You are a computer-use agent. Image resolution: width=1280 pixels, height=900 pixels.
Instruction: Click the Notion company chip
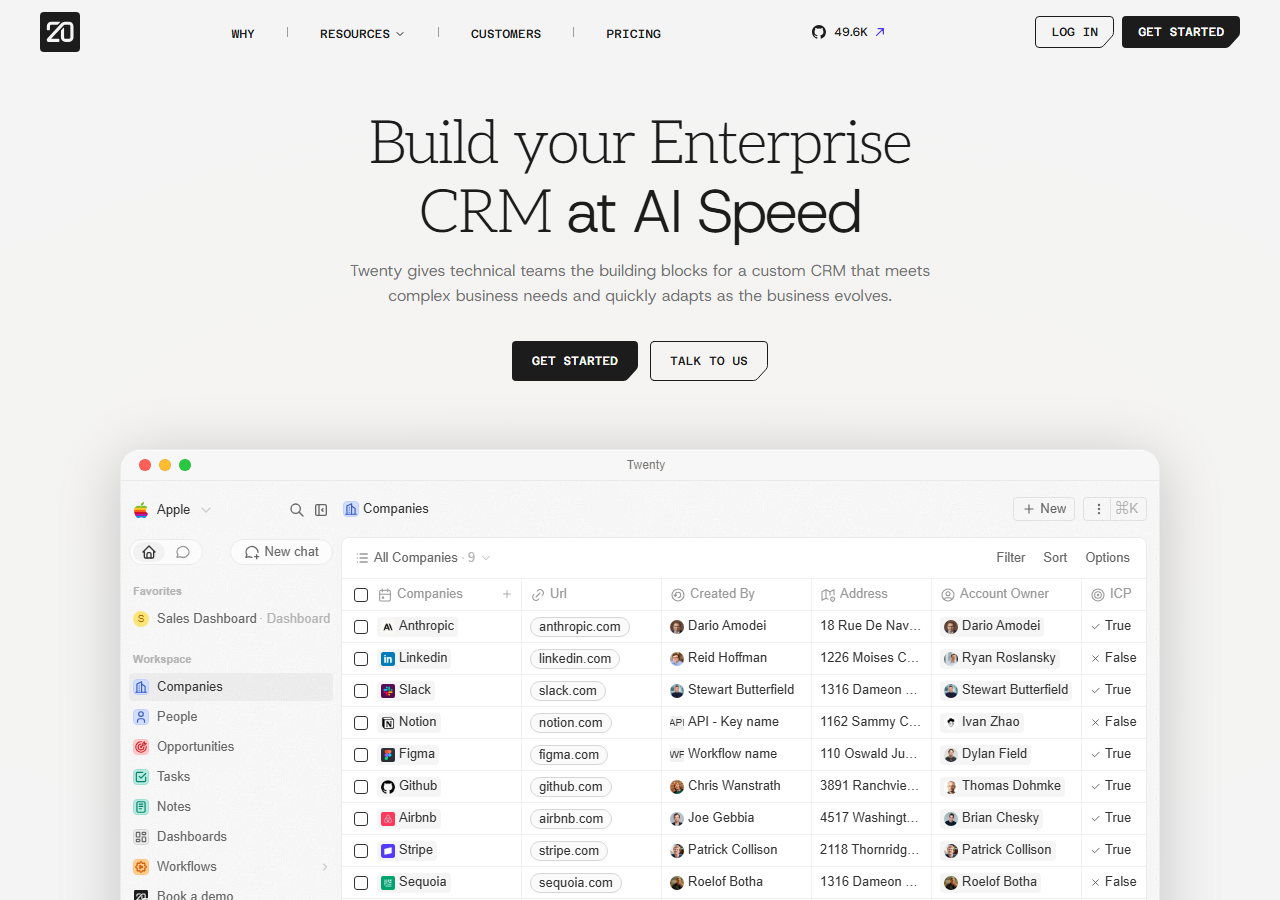pyautogui.click(x=409, y=722)
